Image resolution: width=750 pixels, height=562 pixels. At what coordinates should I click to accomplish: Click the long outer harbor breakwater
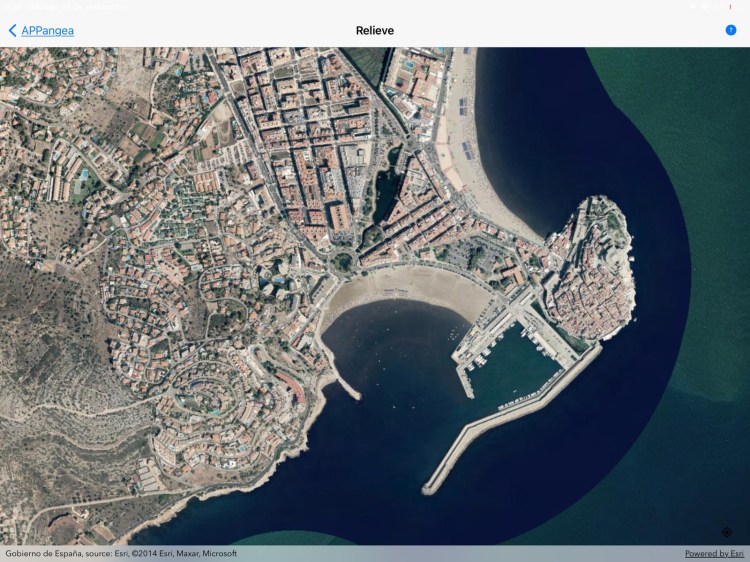click(x=510, y=418)
